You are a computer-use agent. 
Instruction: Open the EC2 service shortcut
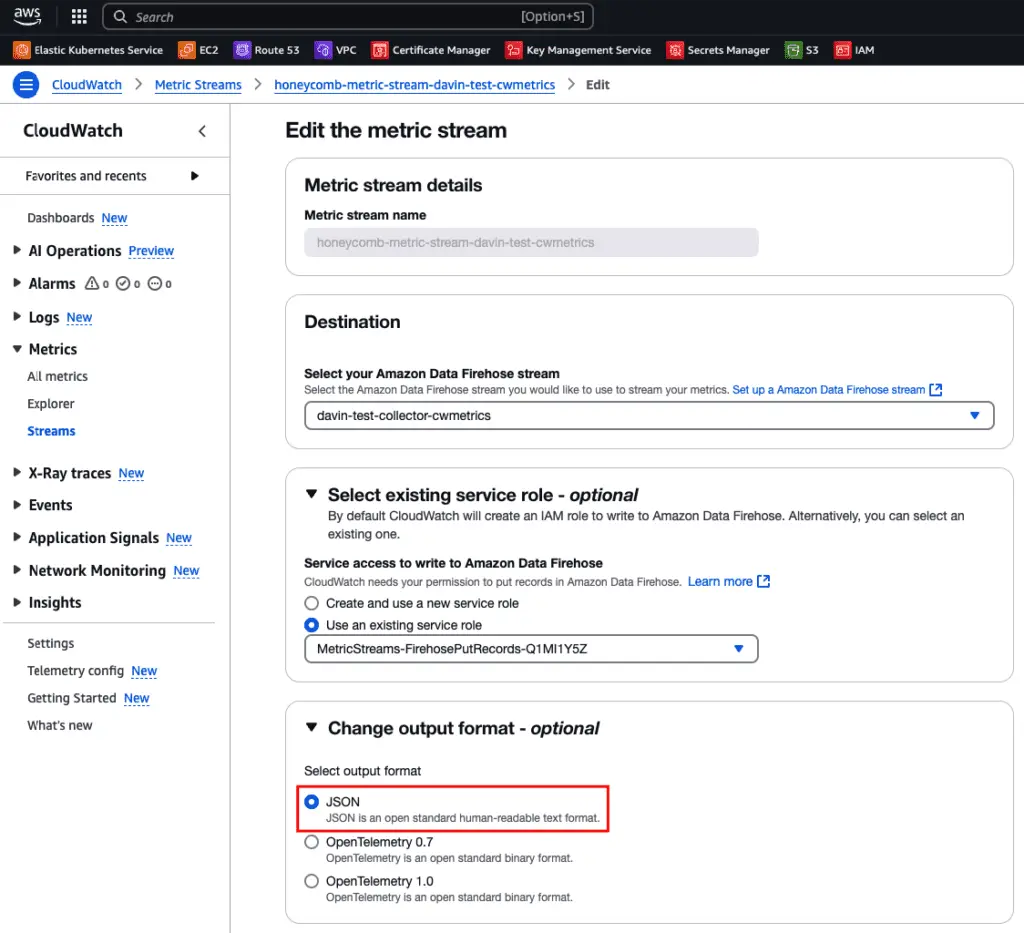click(x=186, y=50)
